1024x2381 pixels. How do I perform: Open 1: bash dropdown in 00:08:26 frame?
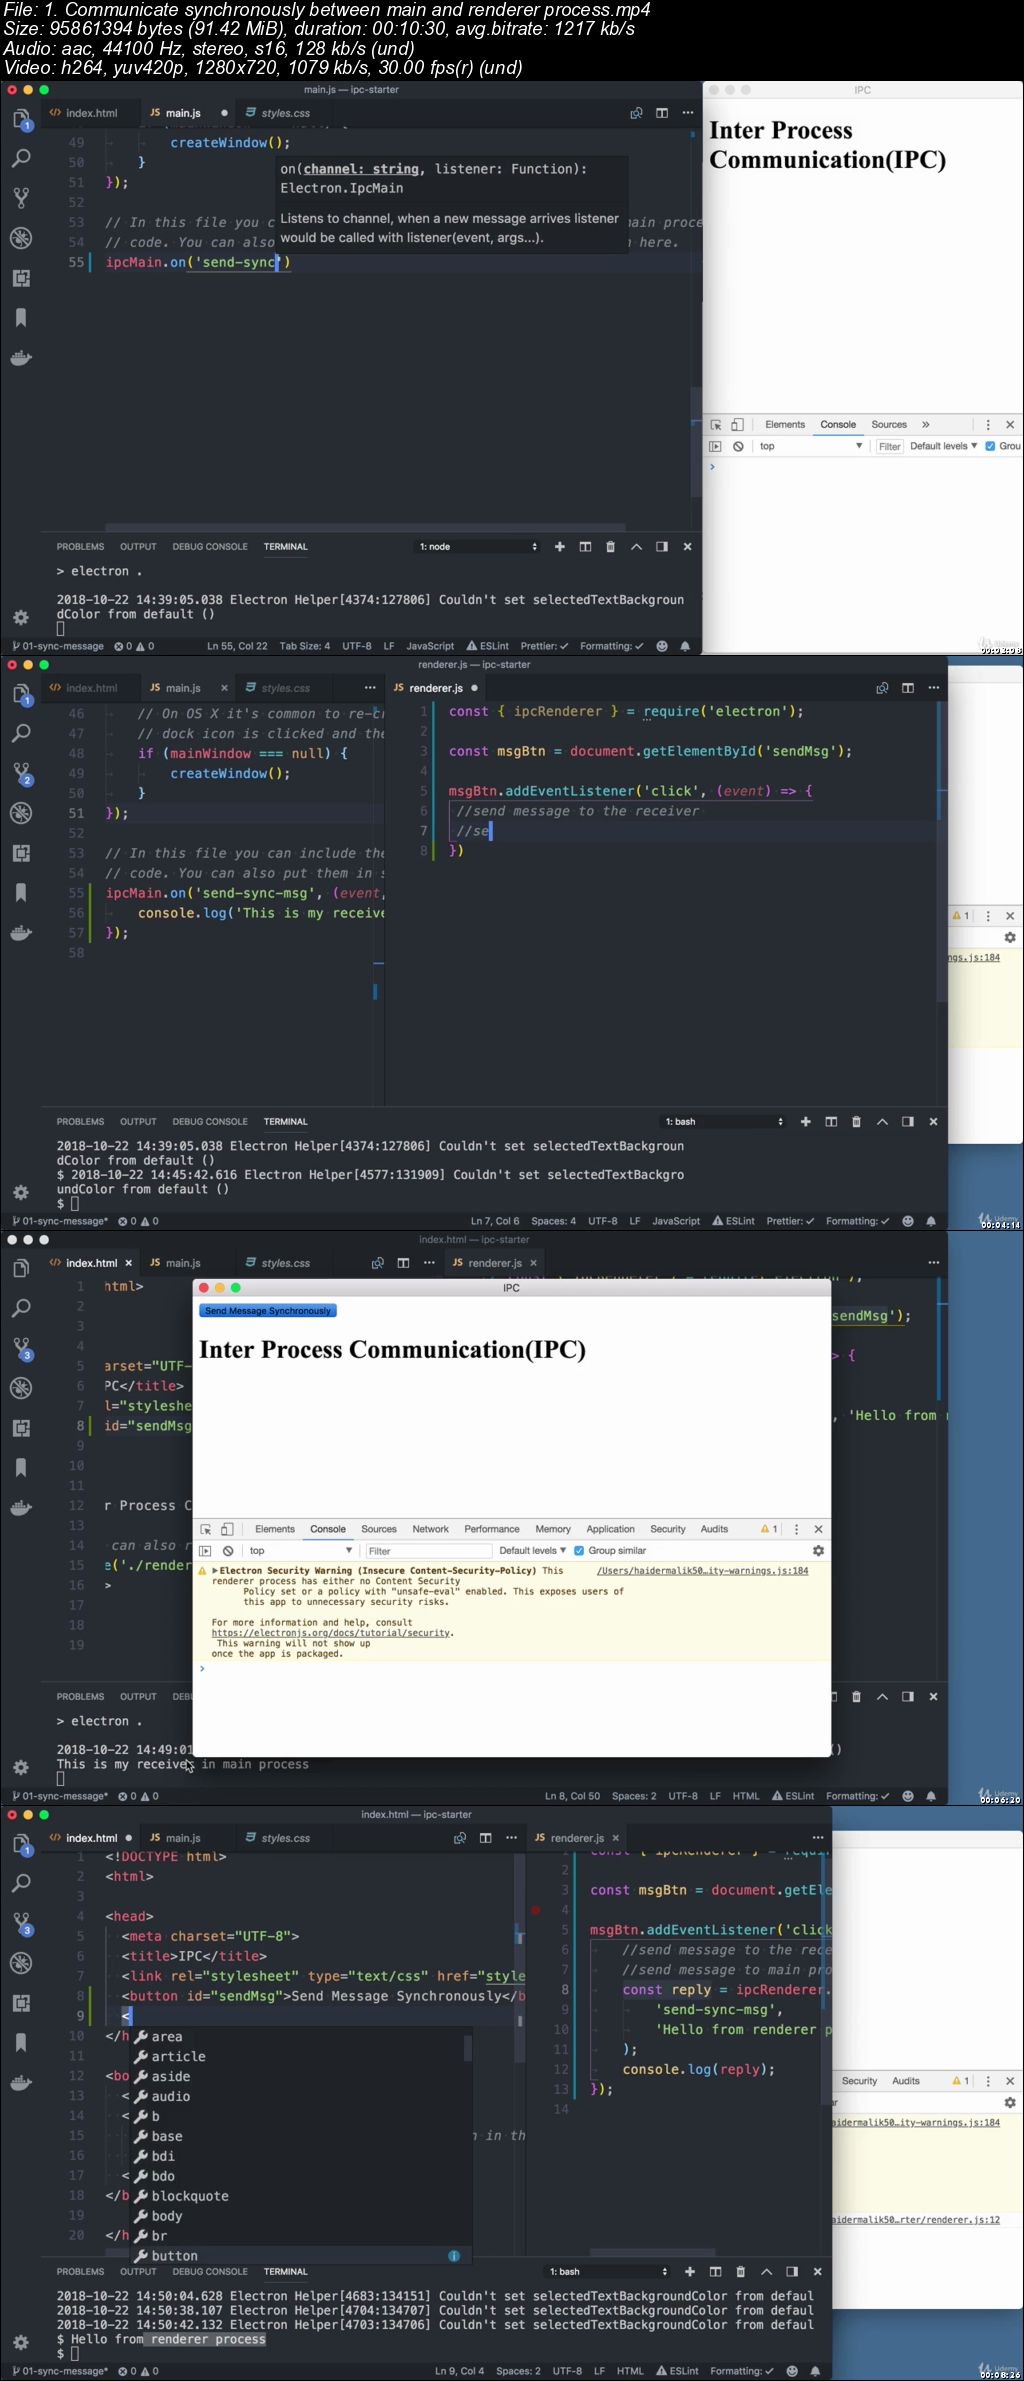coord(608,2272)
